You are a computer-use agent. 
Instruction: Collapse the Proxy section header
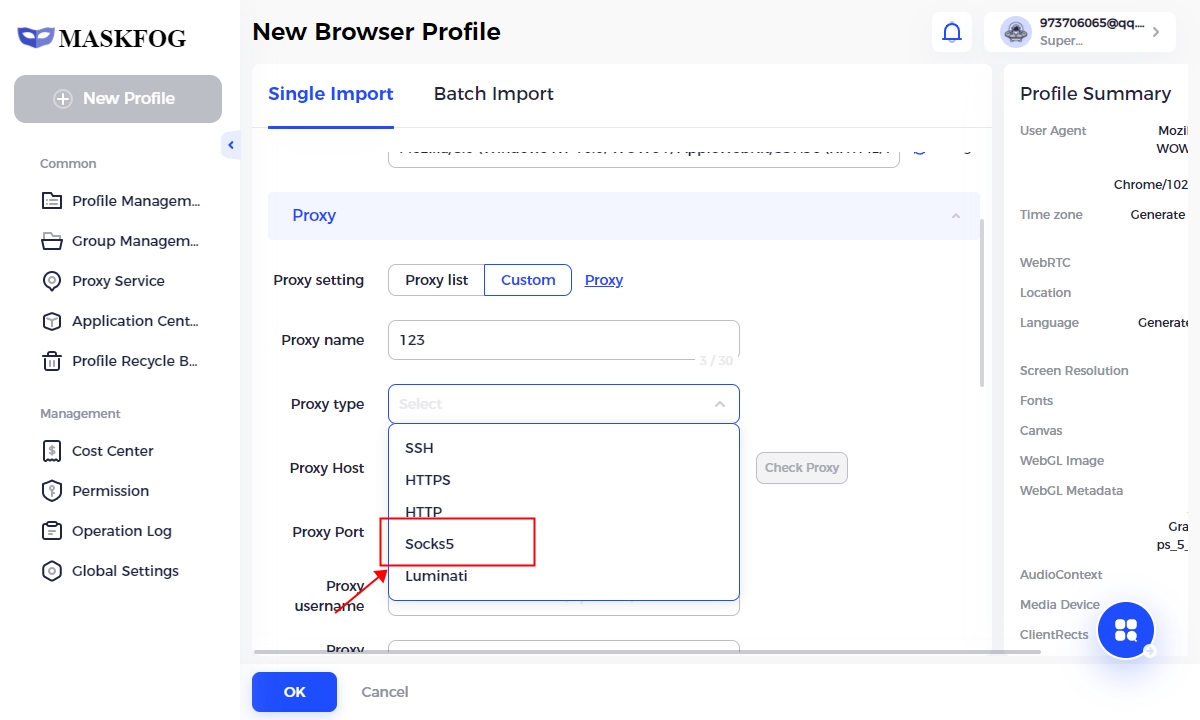[x=955, y=216]
